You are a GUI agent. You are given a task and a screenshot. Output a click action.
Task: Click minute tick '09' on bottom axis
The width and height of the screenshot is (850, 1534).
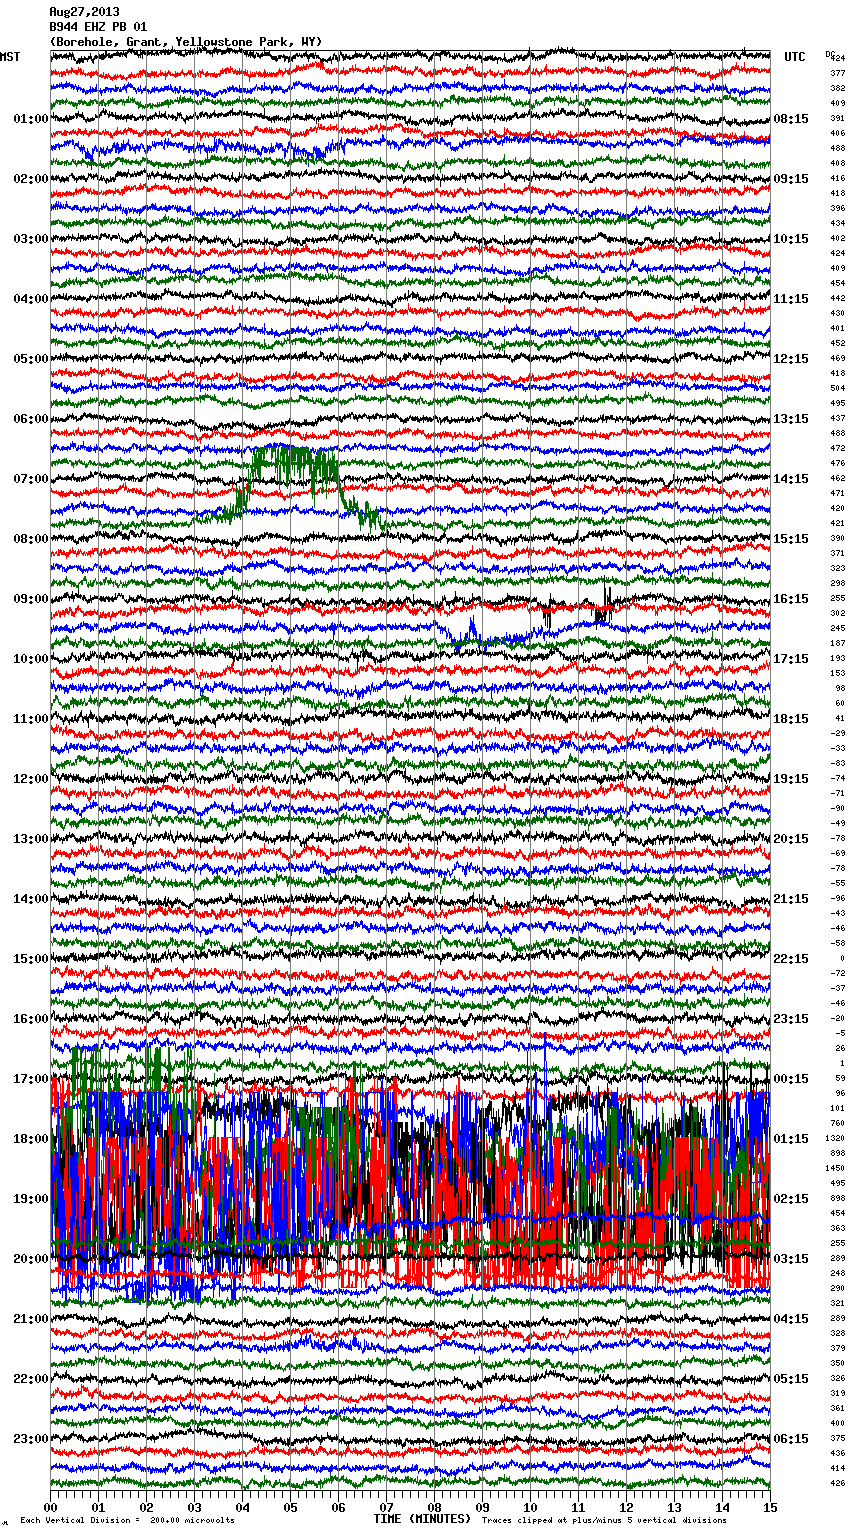482,1507
